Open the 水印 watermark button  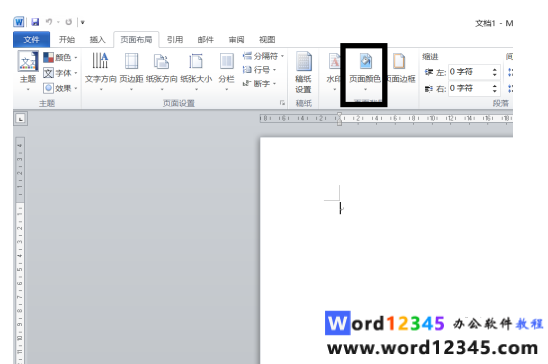(333, 71)
